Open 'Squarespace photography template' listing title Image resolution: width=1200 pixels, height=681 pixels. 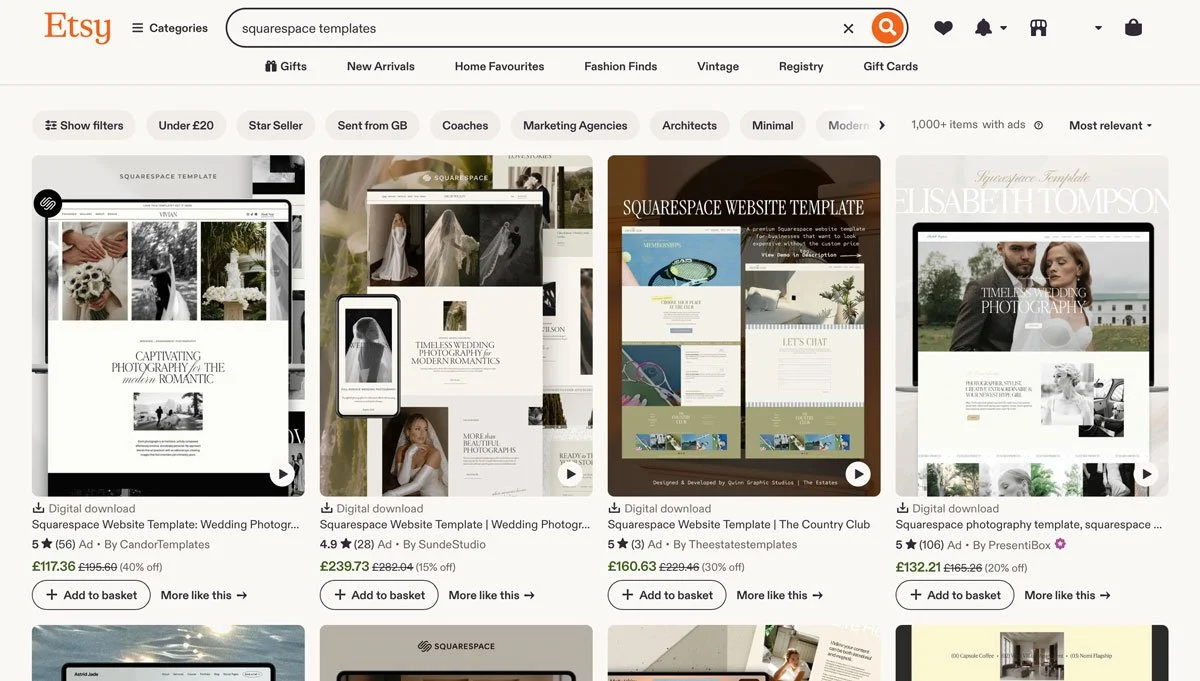point(1029,524)
